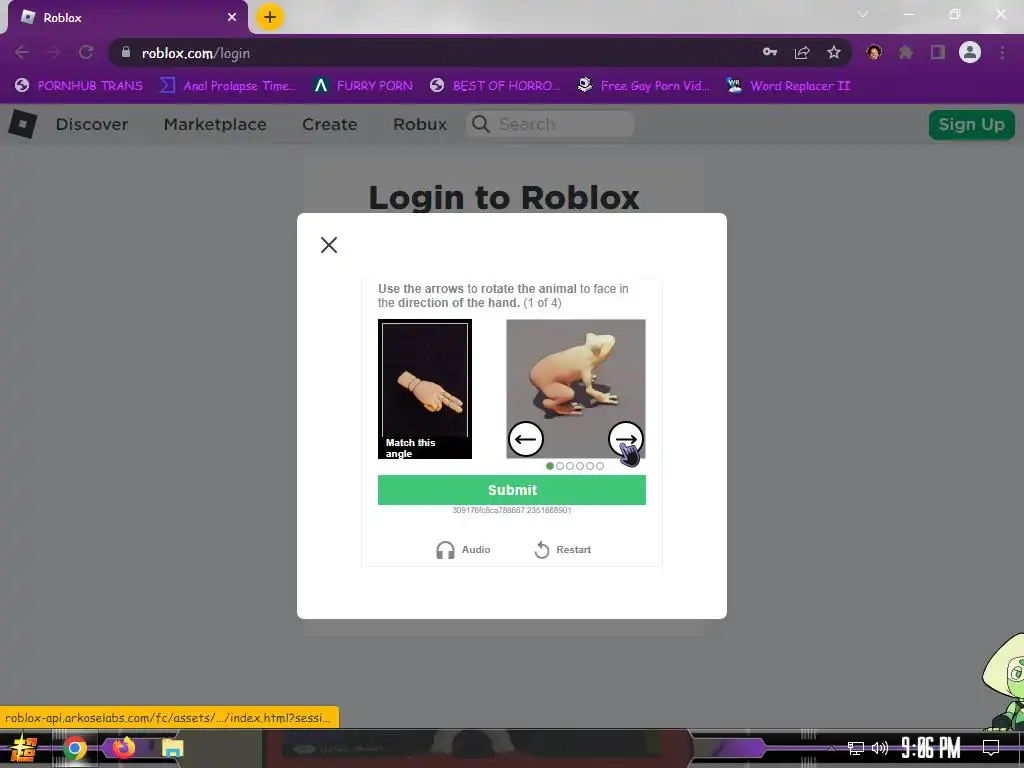Switch to the Audio challenge
Viewport: 1024px width, 768px height.
[463, 550]
